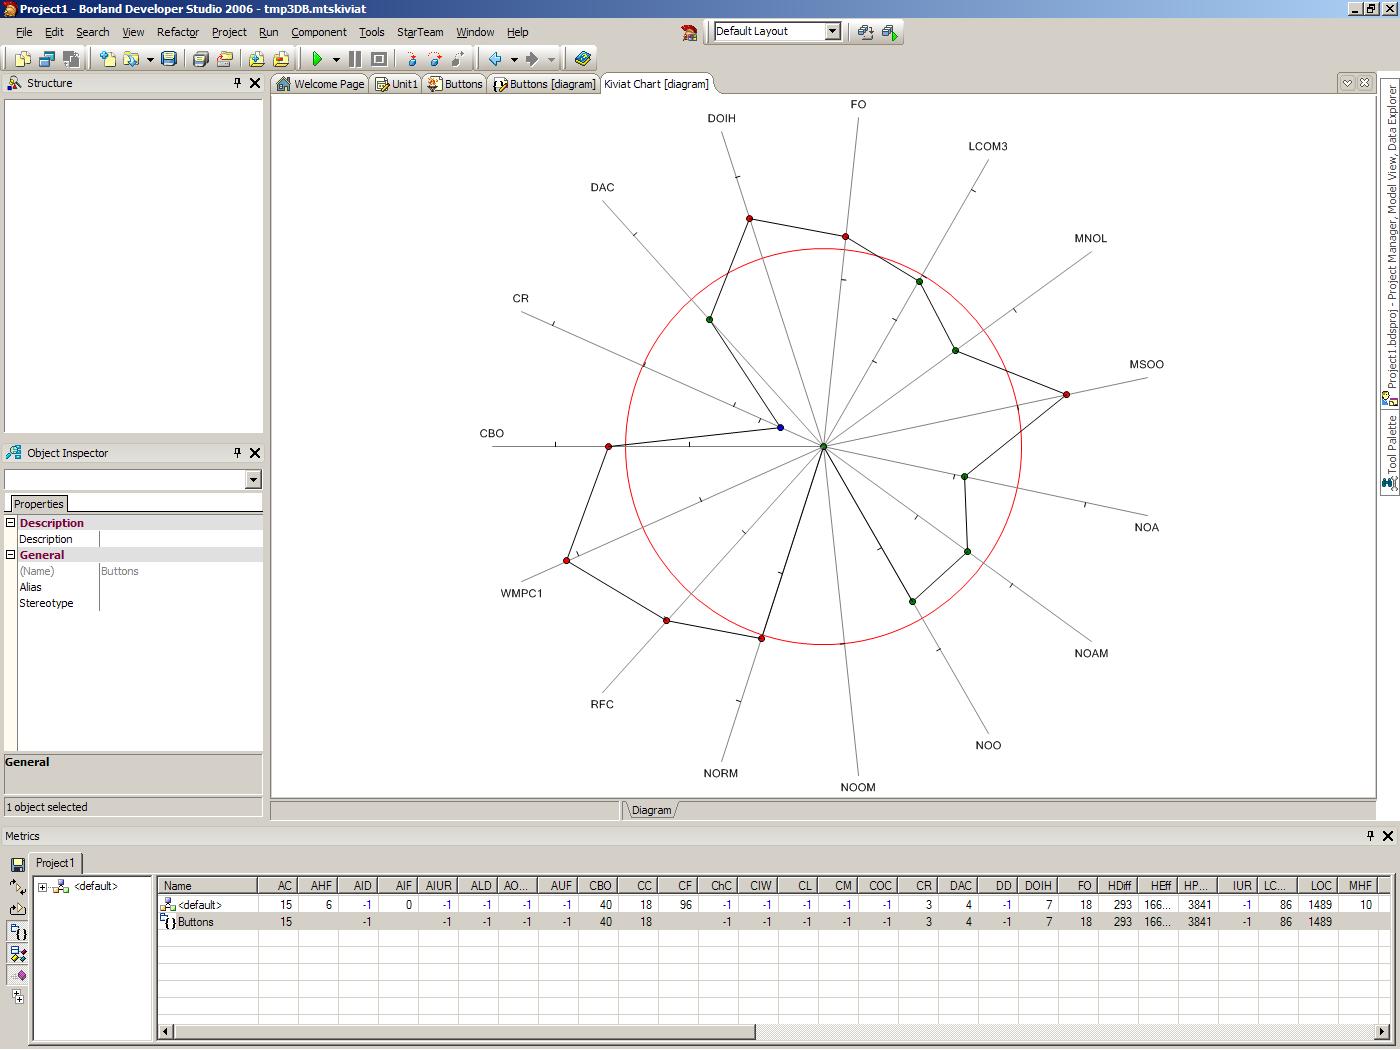Click the Save desktop layout icon
Image resolution: width=1400 pixels, height=1050 pixels.
866,32
